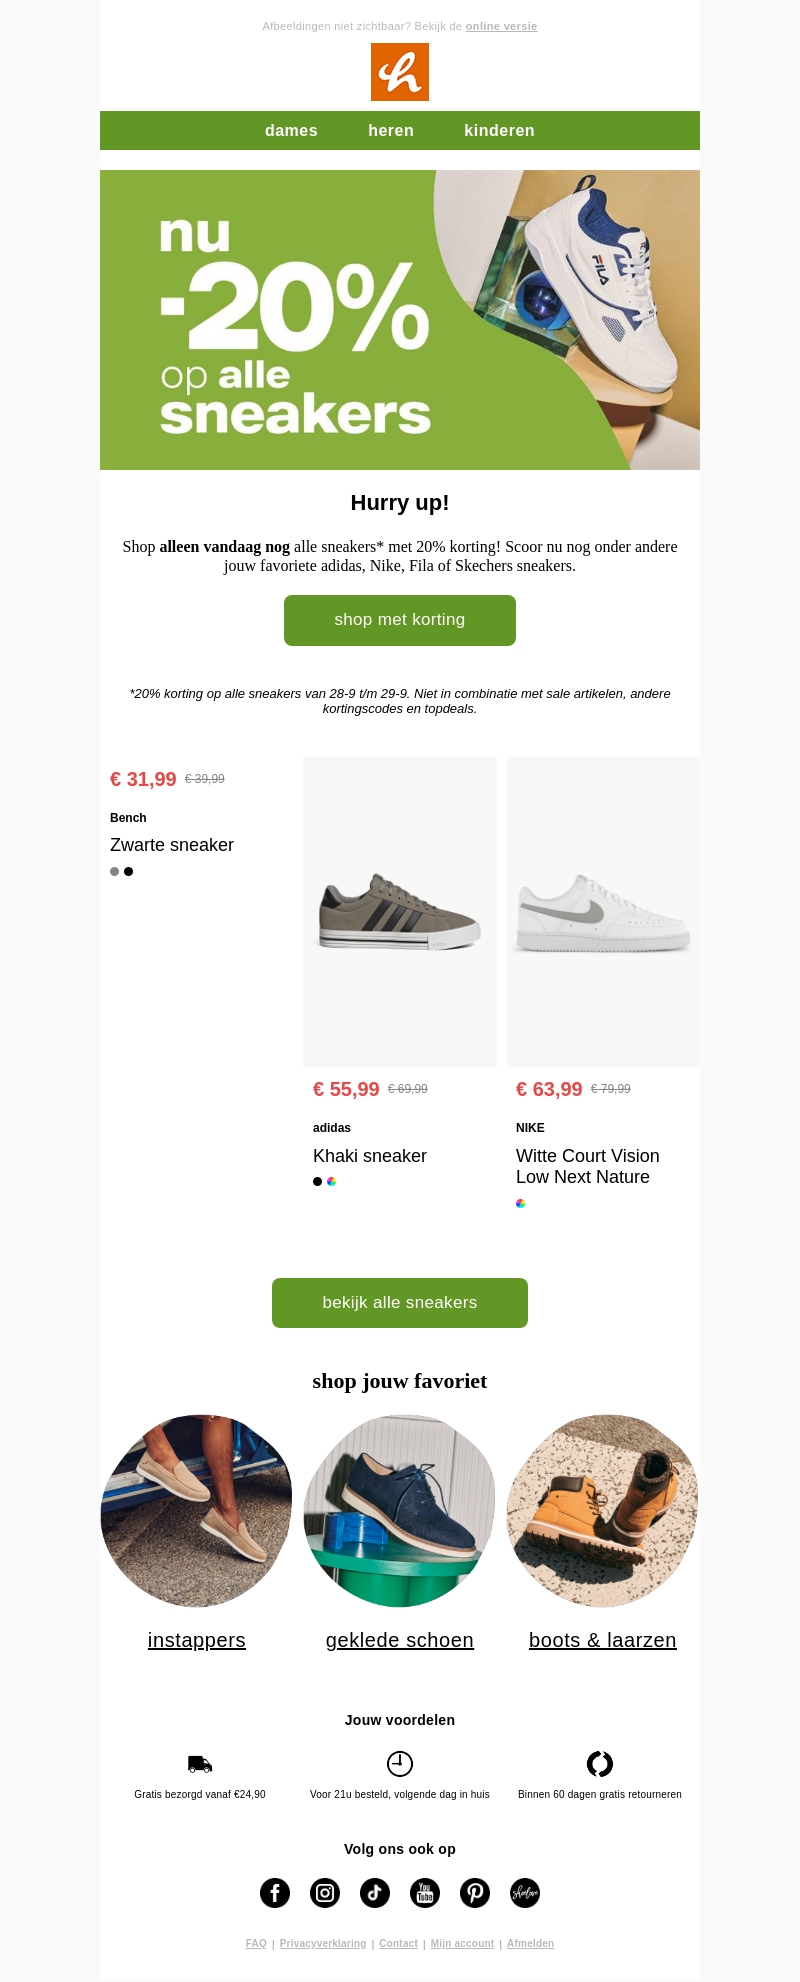800x1982 pixels.
Task: Select kinderen in the navigation bar
Action: coord(499,131)
